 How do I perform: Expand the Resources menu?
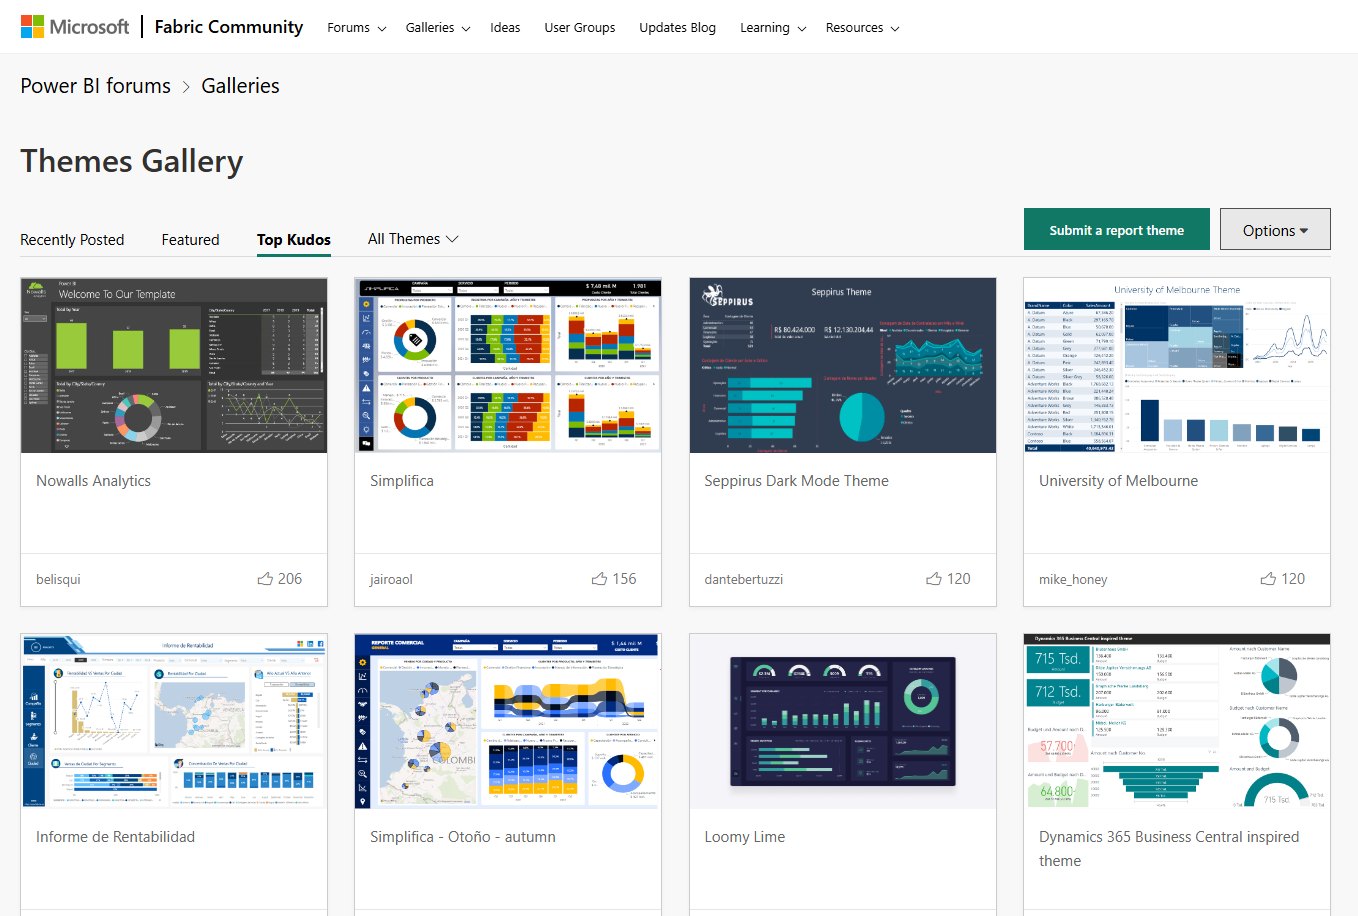[x=862, y=28]
